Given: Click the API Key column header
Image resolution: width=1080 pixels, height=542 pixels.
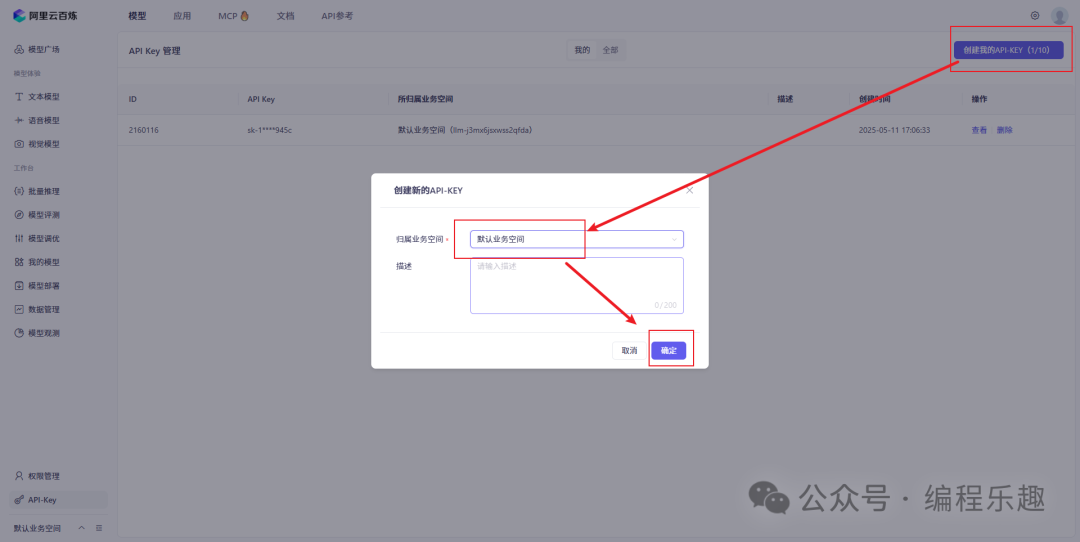Looking at the screenshot, I should tap(261, 99).
